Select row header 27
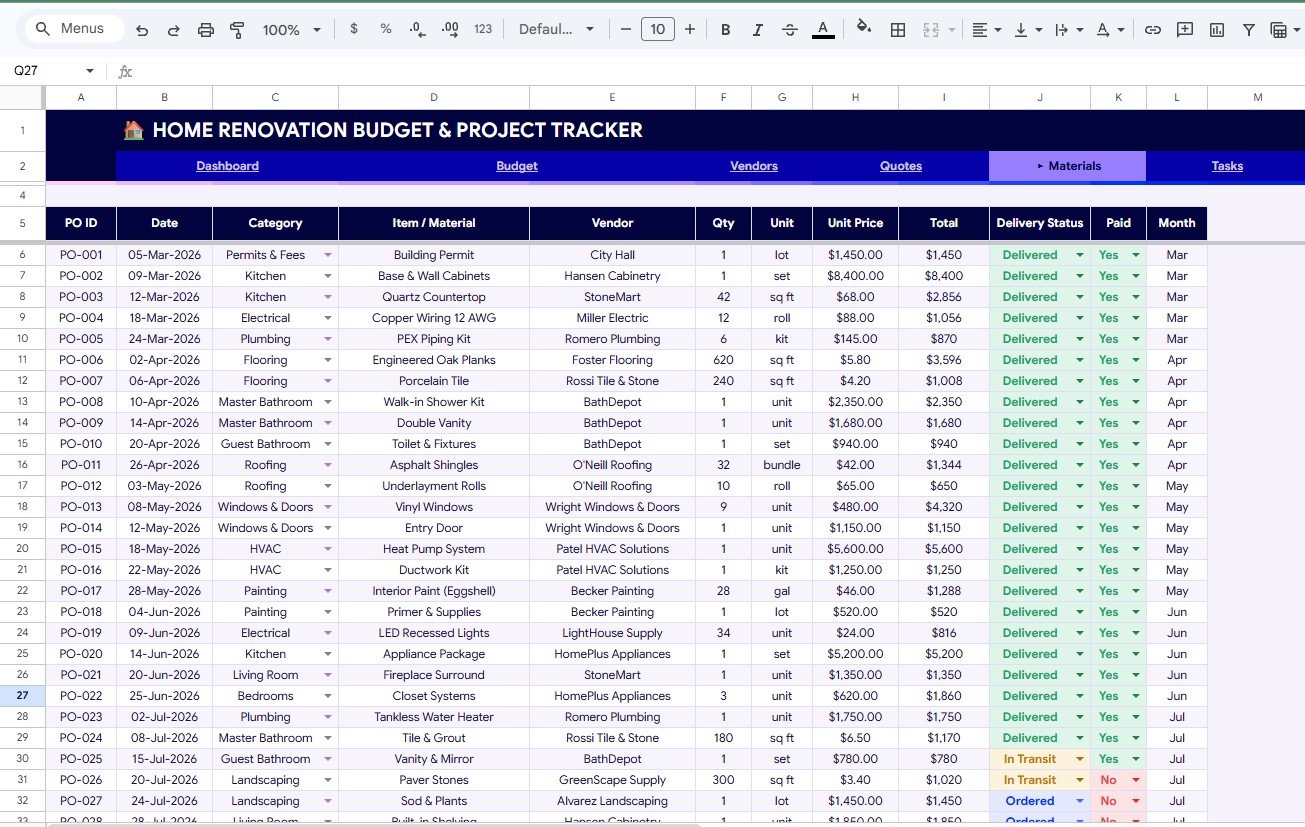This screenshot has height=827, width=1305. point(22,696)
